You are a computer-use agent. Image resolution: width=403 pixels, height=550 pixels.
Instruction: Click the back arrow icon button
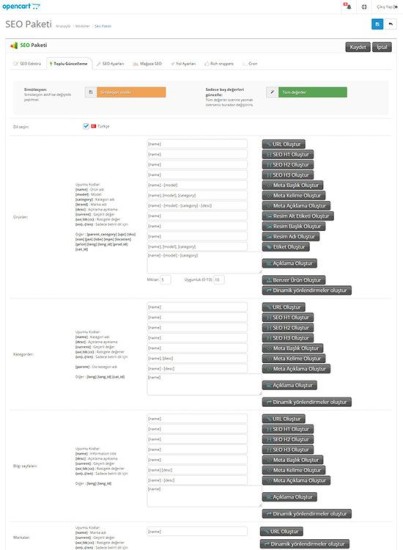(391, 24)
